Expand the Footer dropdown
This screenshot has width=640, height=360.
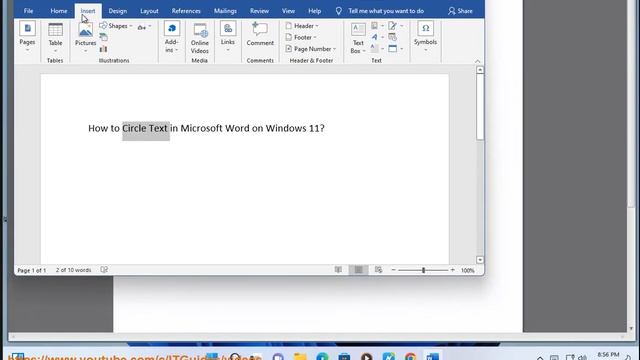(x=315, y=38)
